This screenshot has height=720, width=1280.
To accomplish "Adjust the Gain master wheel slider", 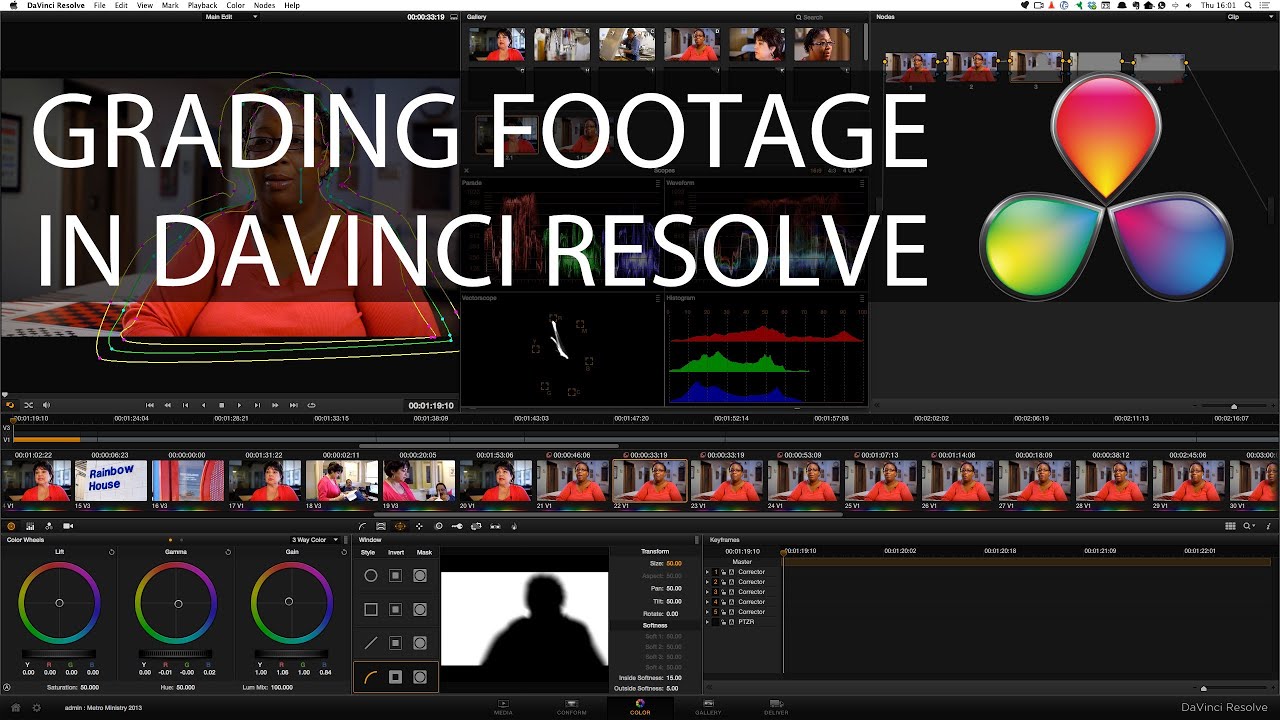I will (291, 654).
